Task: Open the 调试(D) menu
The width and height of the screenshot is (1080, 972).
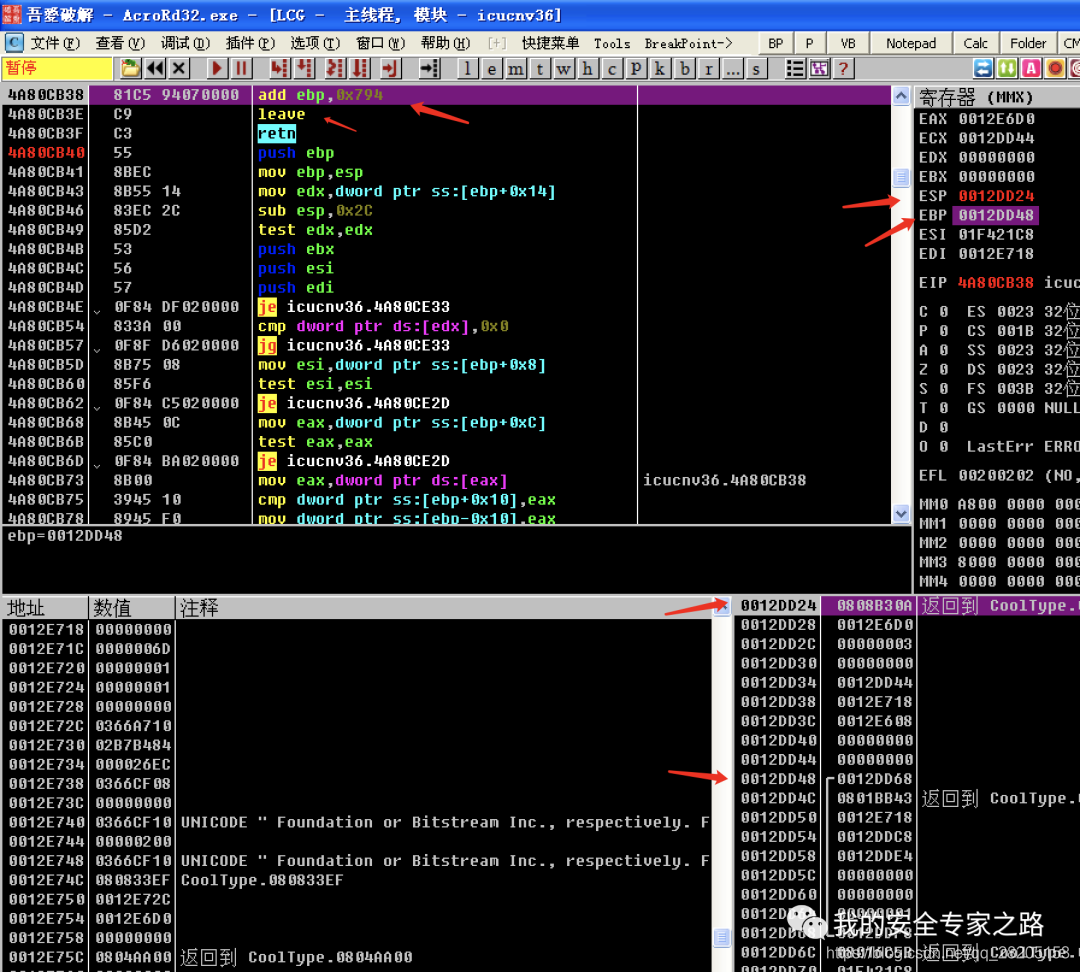Action: (x=185, y=43)
